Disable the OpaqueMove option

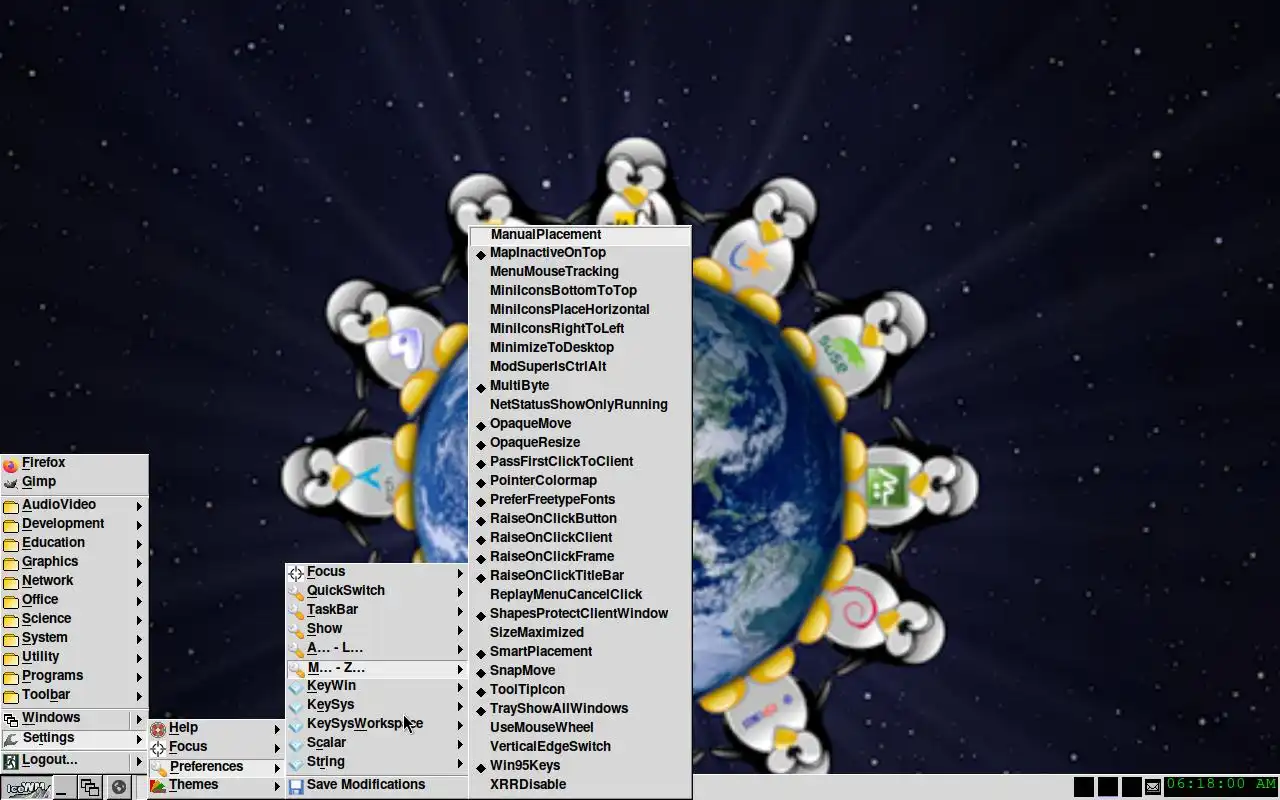click(x=579, y=424)
